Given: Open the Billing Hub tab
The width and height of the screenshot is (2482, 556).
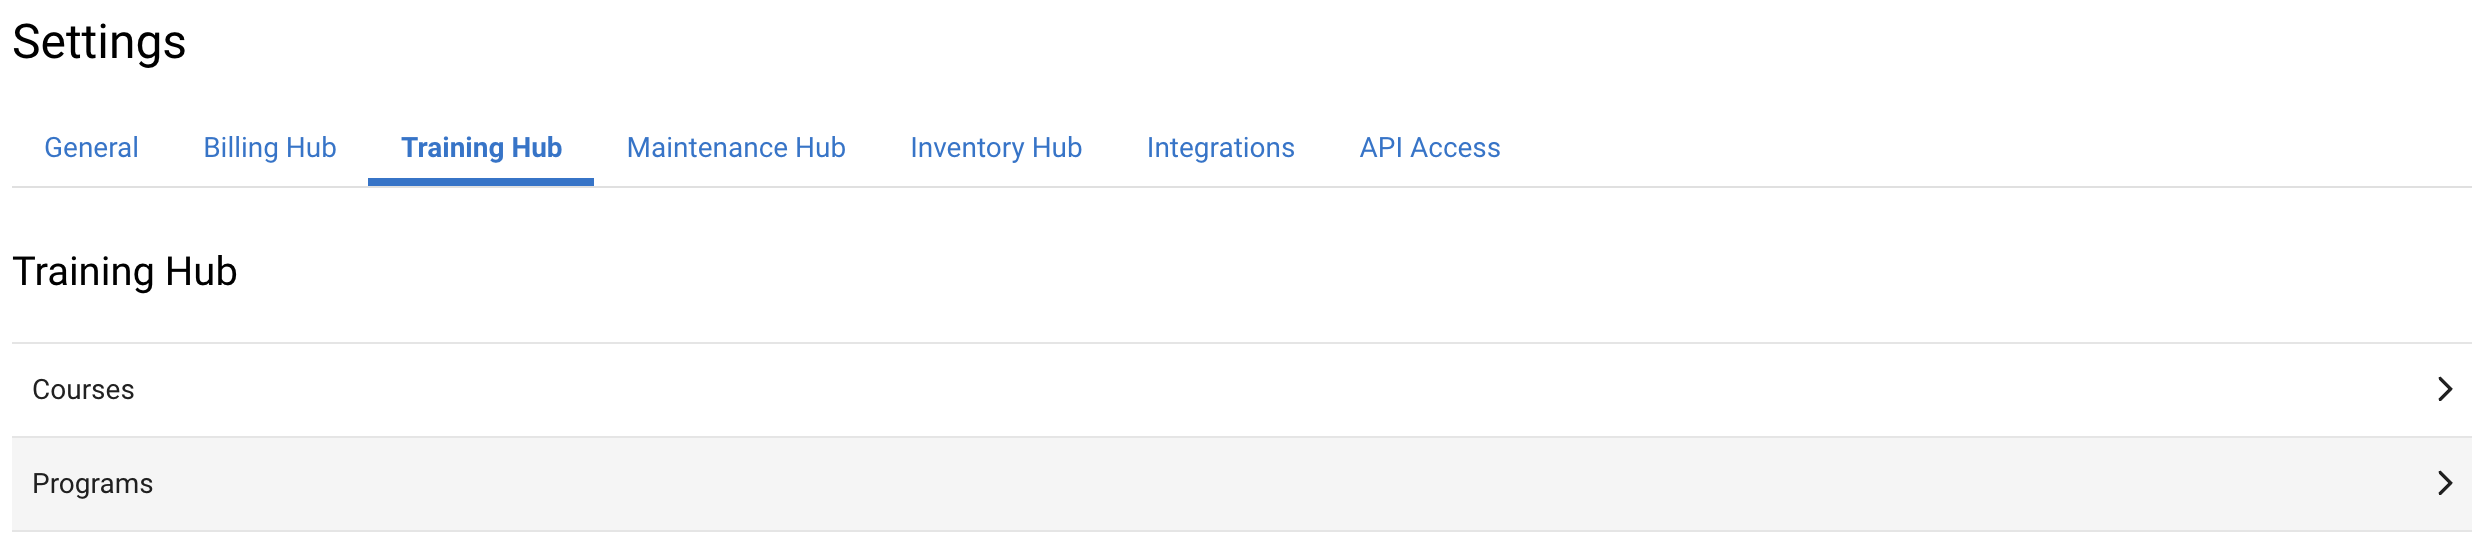Looking at the screenshot, I should [270, 148].
